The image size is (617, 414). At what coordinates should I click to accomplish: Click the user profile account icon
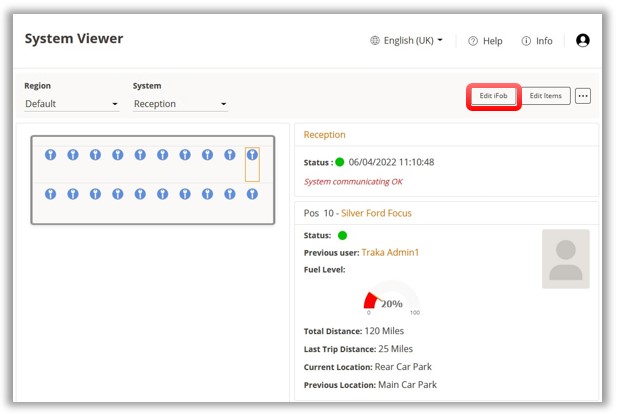click(583, 41)
